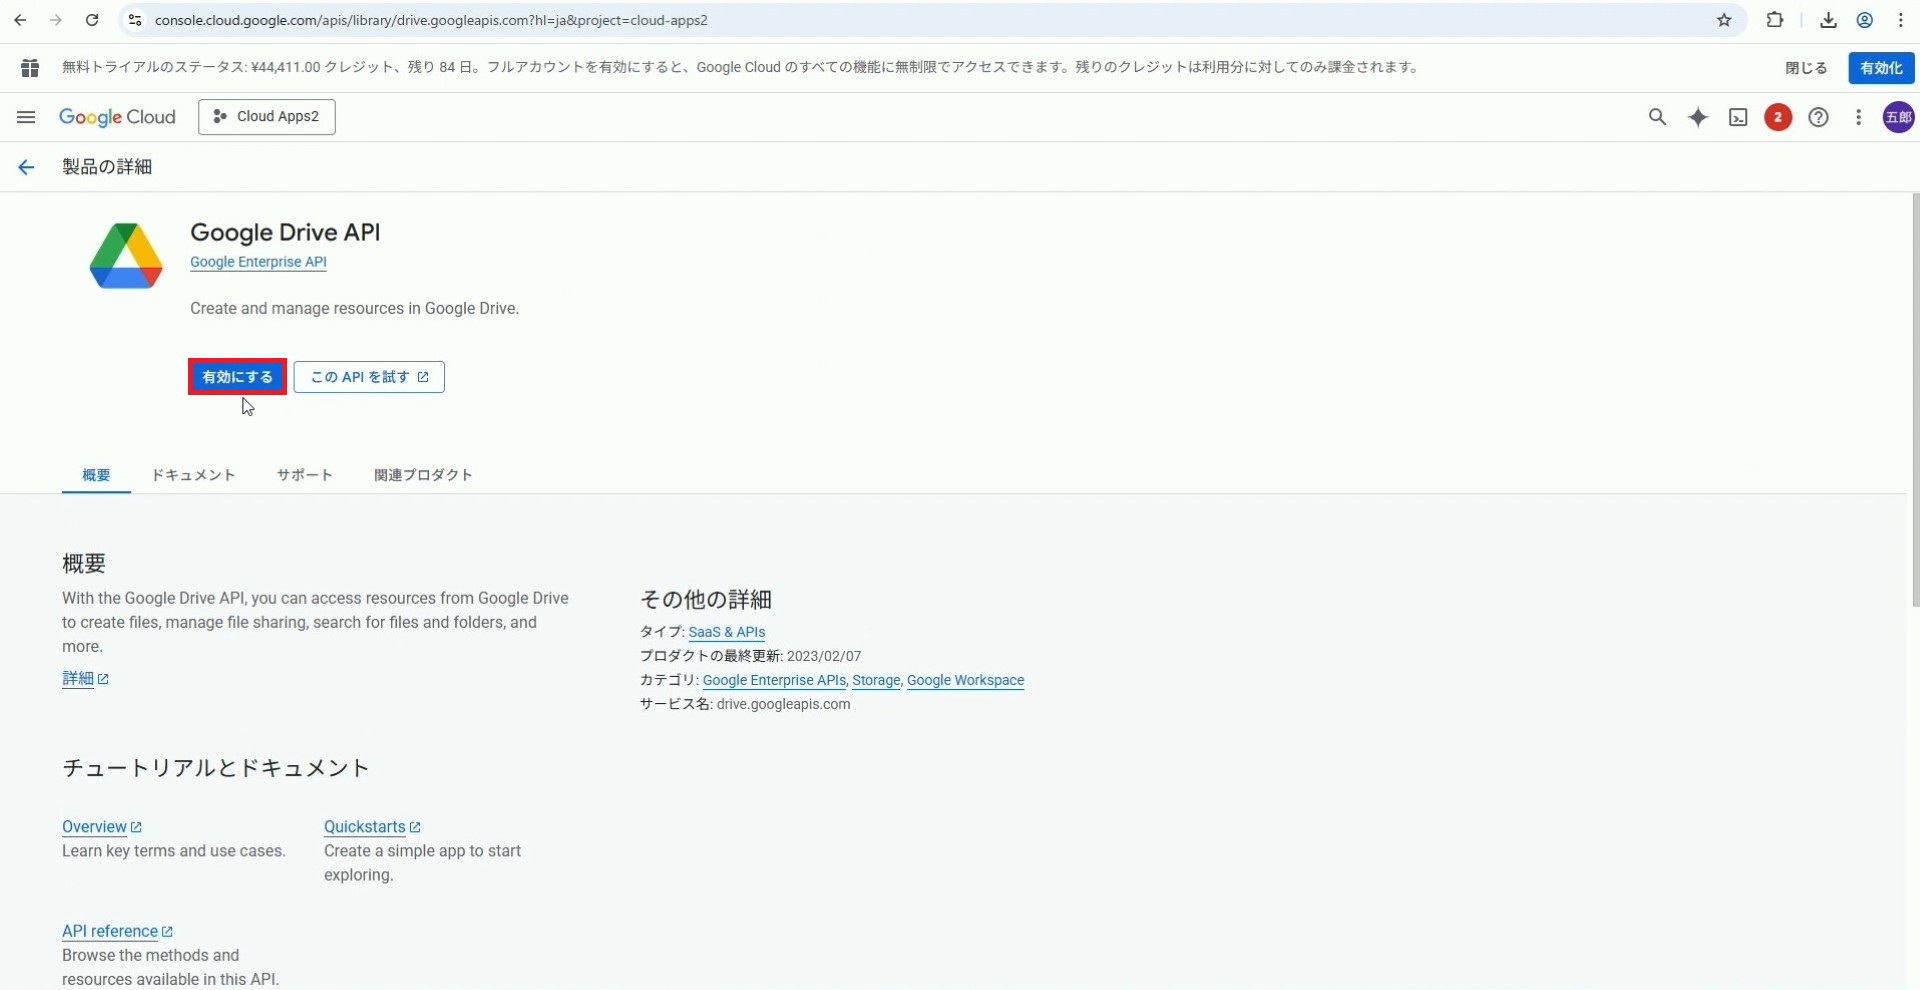Click the search magnifier icon
Image resolution: width=1920 pixels, height=990 pixels.
point(1657,117)
